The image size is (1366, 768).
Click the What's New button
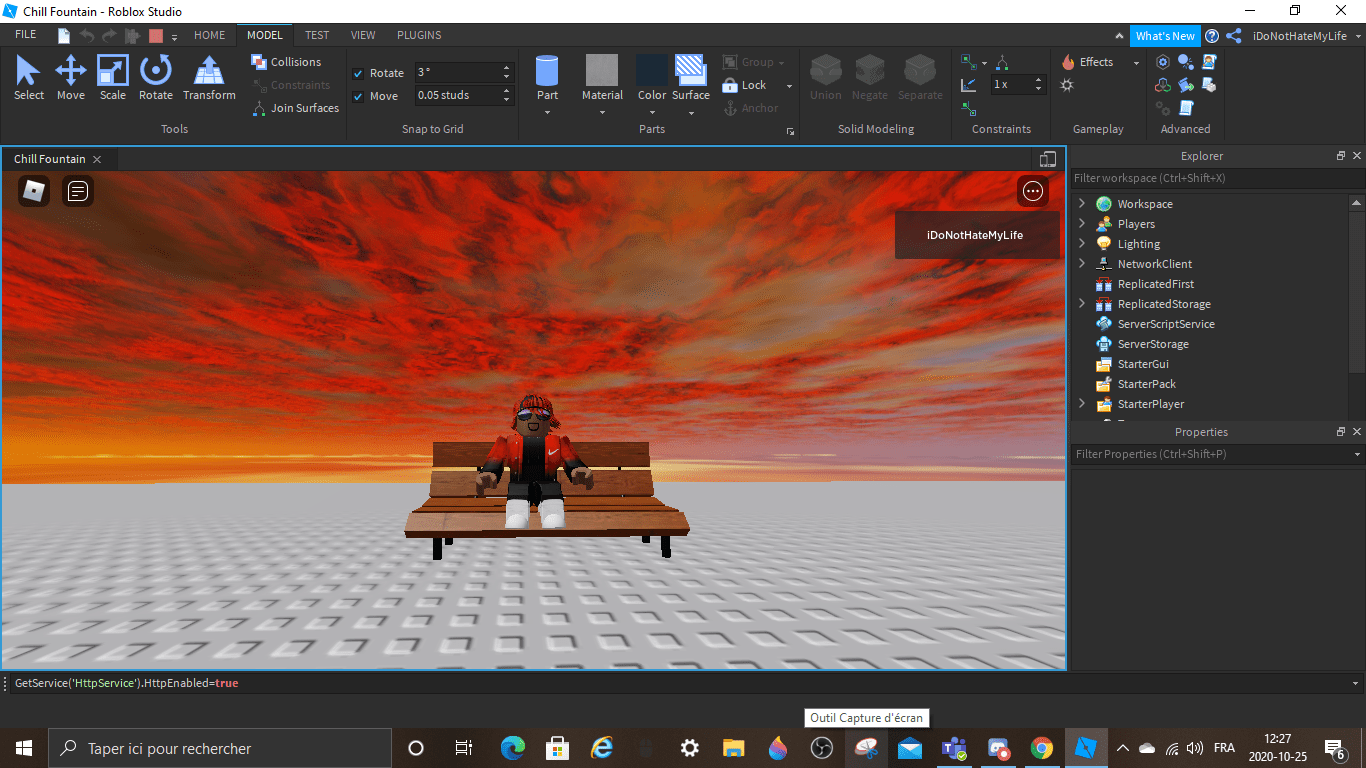click(x=1164, y=35)
